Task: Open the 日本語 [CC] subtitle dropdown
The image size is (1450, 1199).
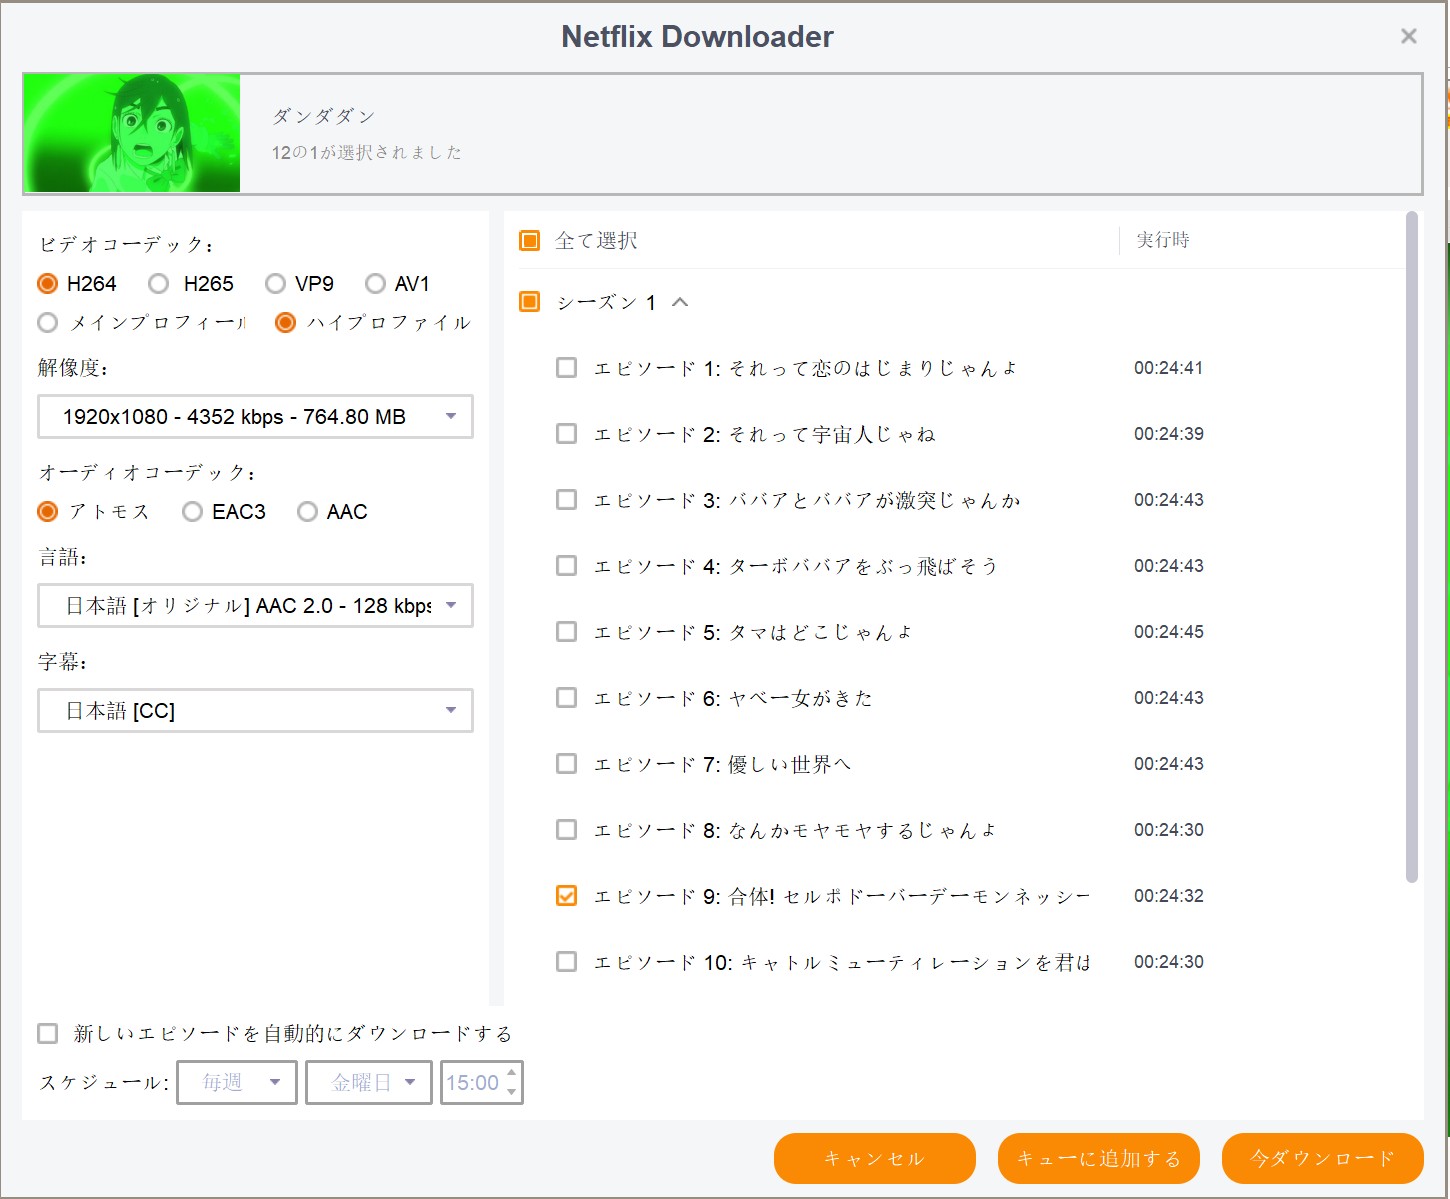Action: pos(255,711)
